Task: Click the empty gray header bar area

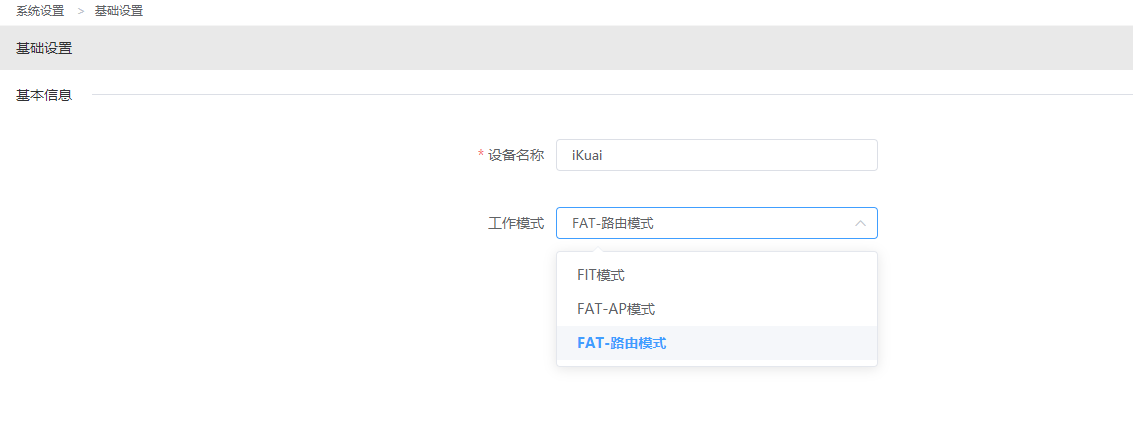Action: (578, 48)
